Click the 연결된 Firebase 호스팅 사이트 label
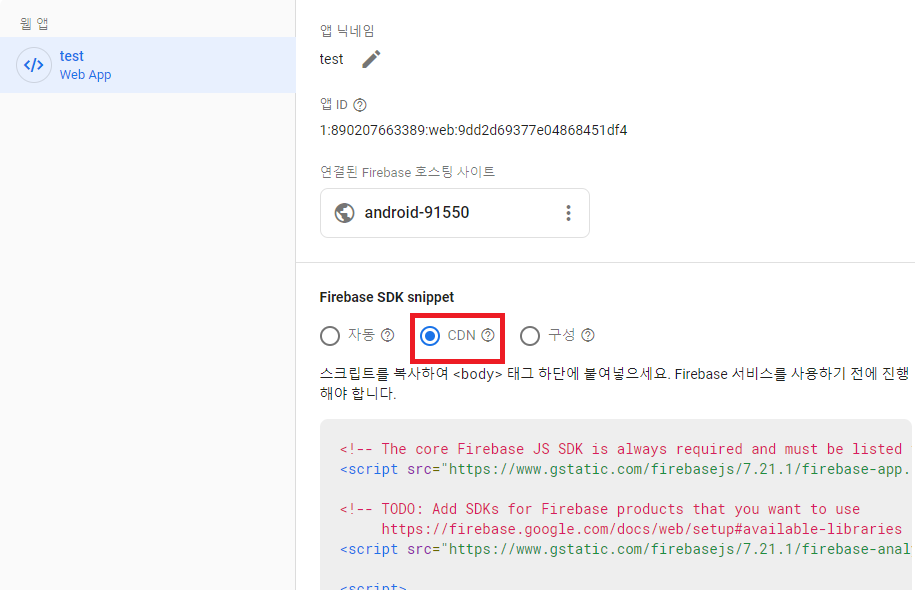Image resolution: width=915 pixels, height=594 pixels. pos(407,172)
